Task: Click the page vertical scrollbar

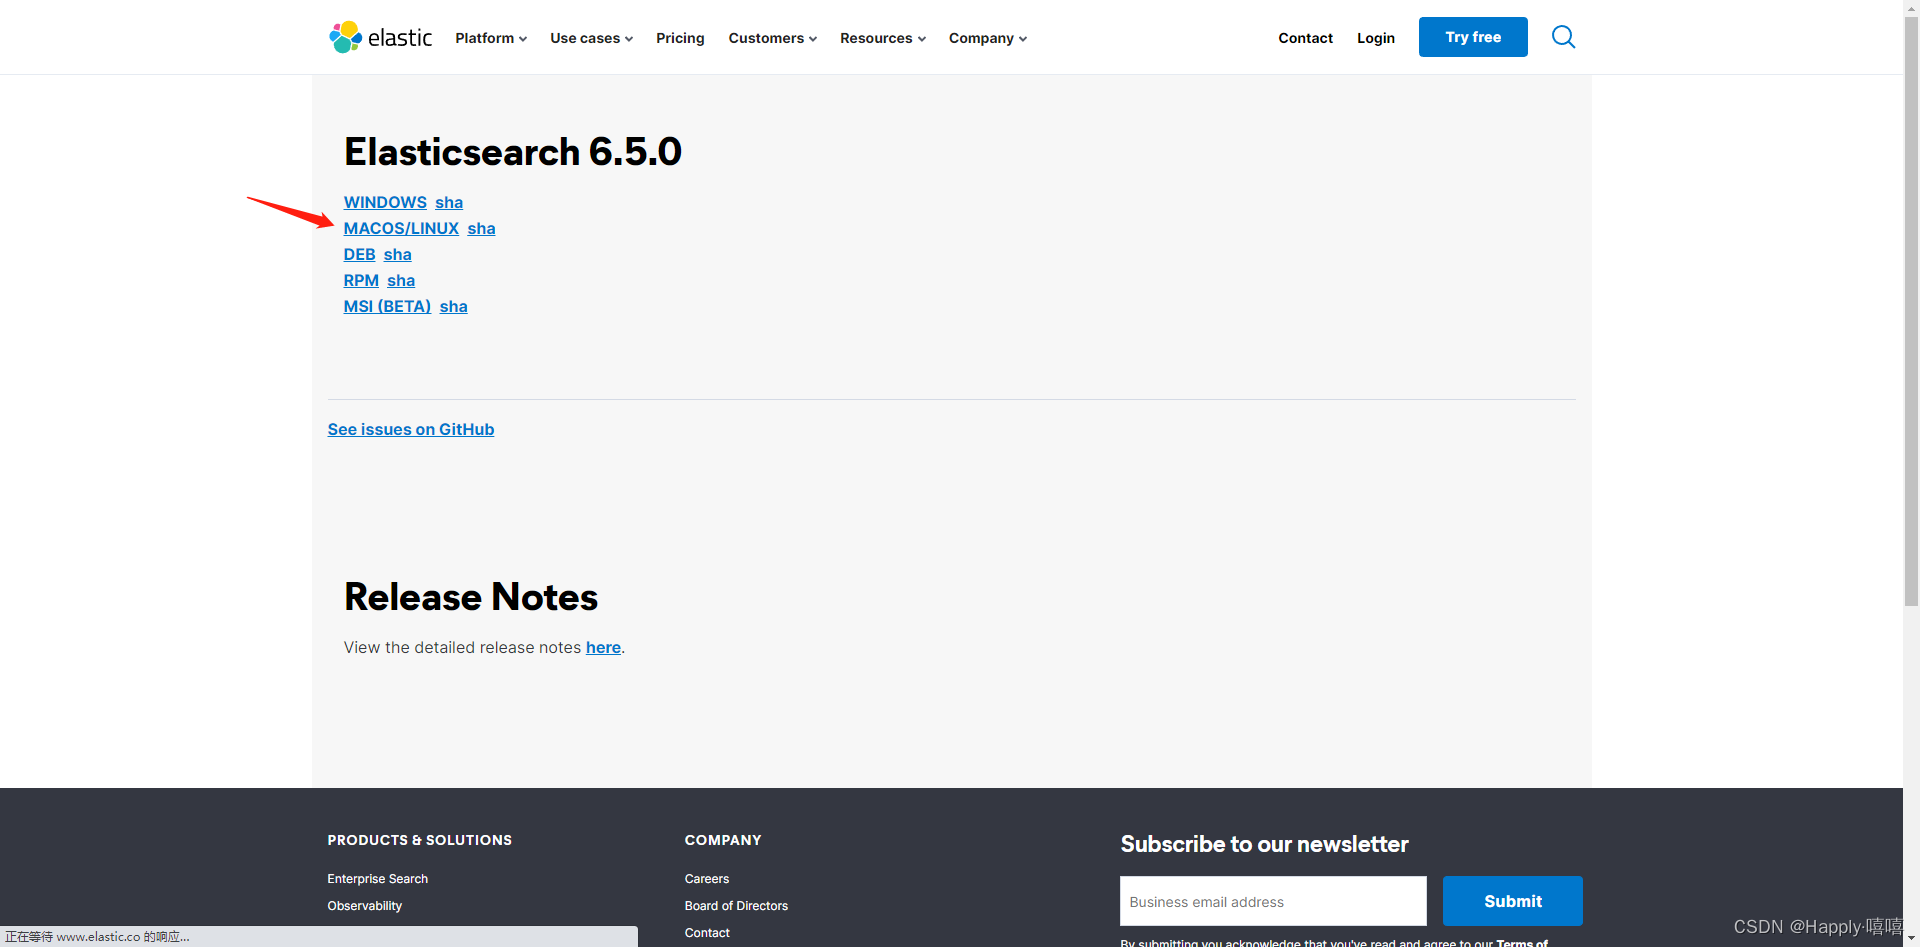Action: pos(1911,310)
